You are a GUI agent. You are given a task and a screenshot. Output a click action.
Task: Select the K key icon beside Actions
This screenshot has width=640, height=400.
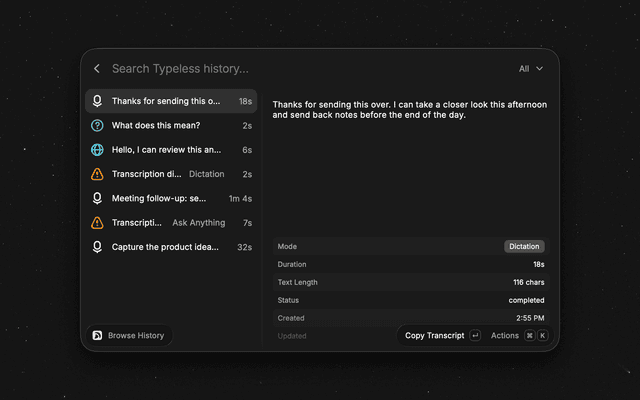[x=542, y=336]
